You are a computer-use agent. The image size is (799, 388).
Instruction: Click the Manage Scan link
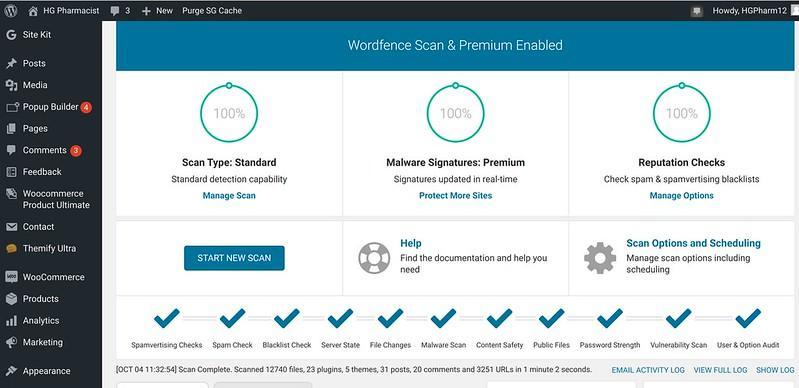(x=229, y=196)
